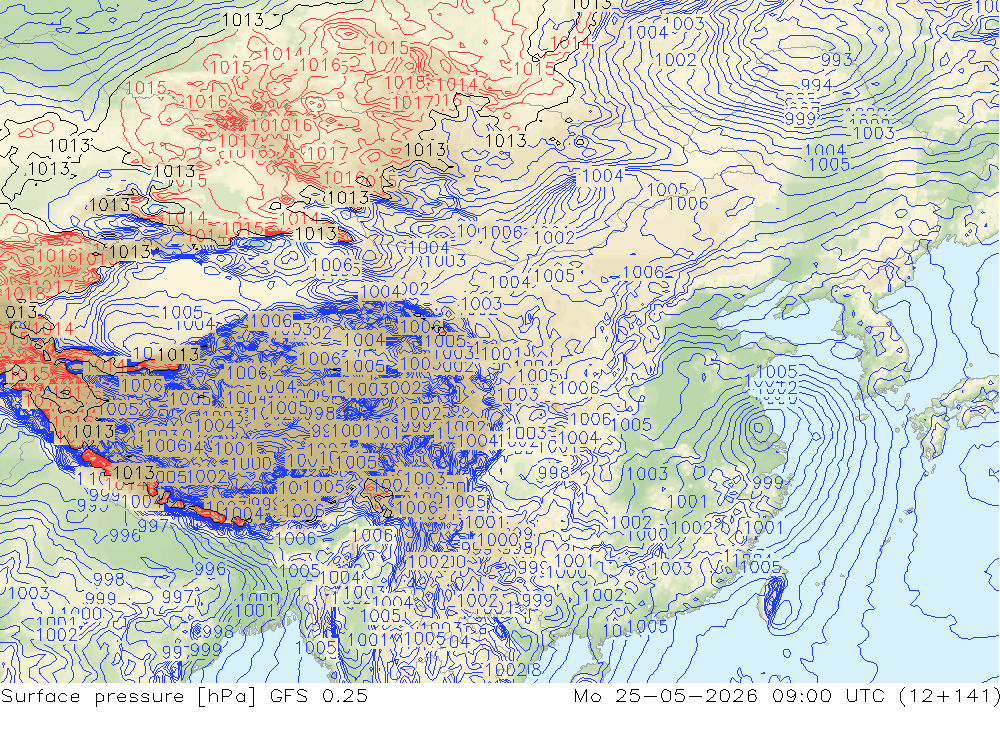Select the "GFS 0.25" model label
This screenshot has height=733, width=1000.
click(x=318, y=696)
